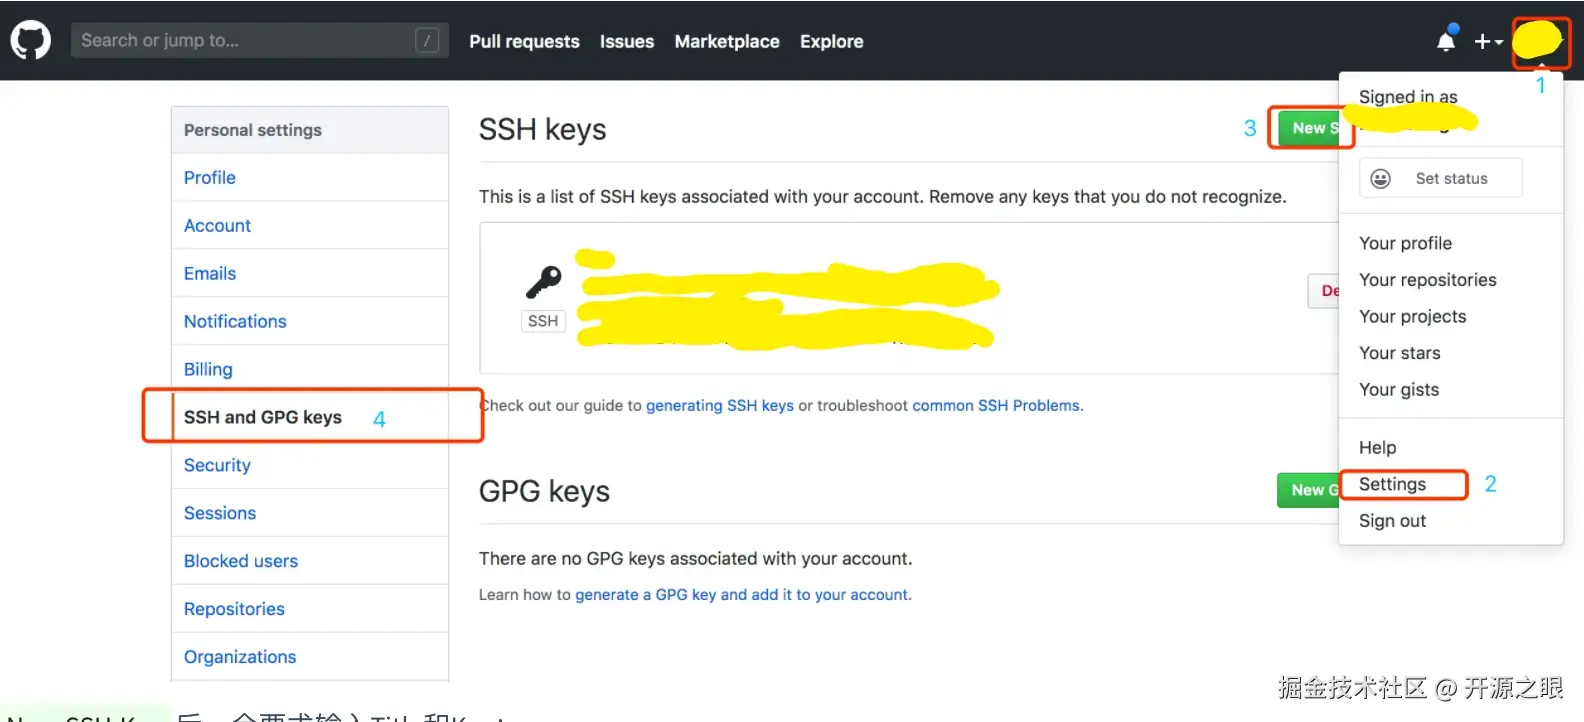Click the user avatar menu
This screenshot has height=722, width=1584.
(x=1538, y=41)
